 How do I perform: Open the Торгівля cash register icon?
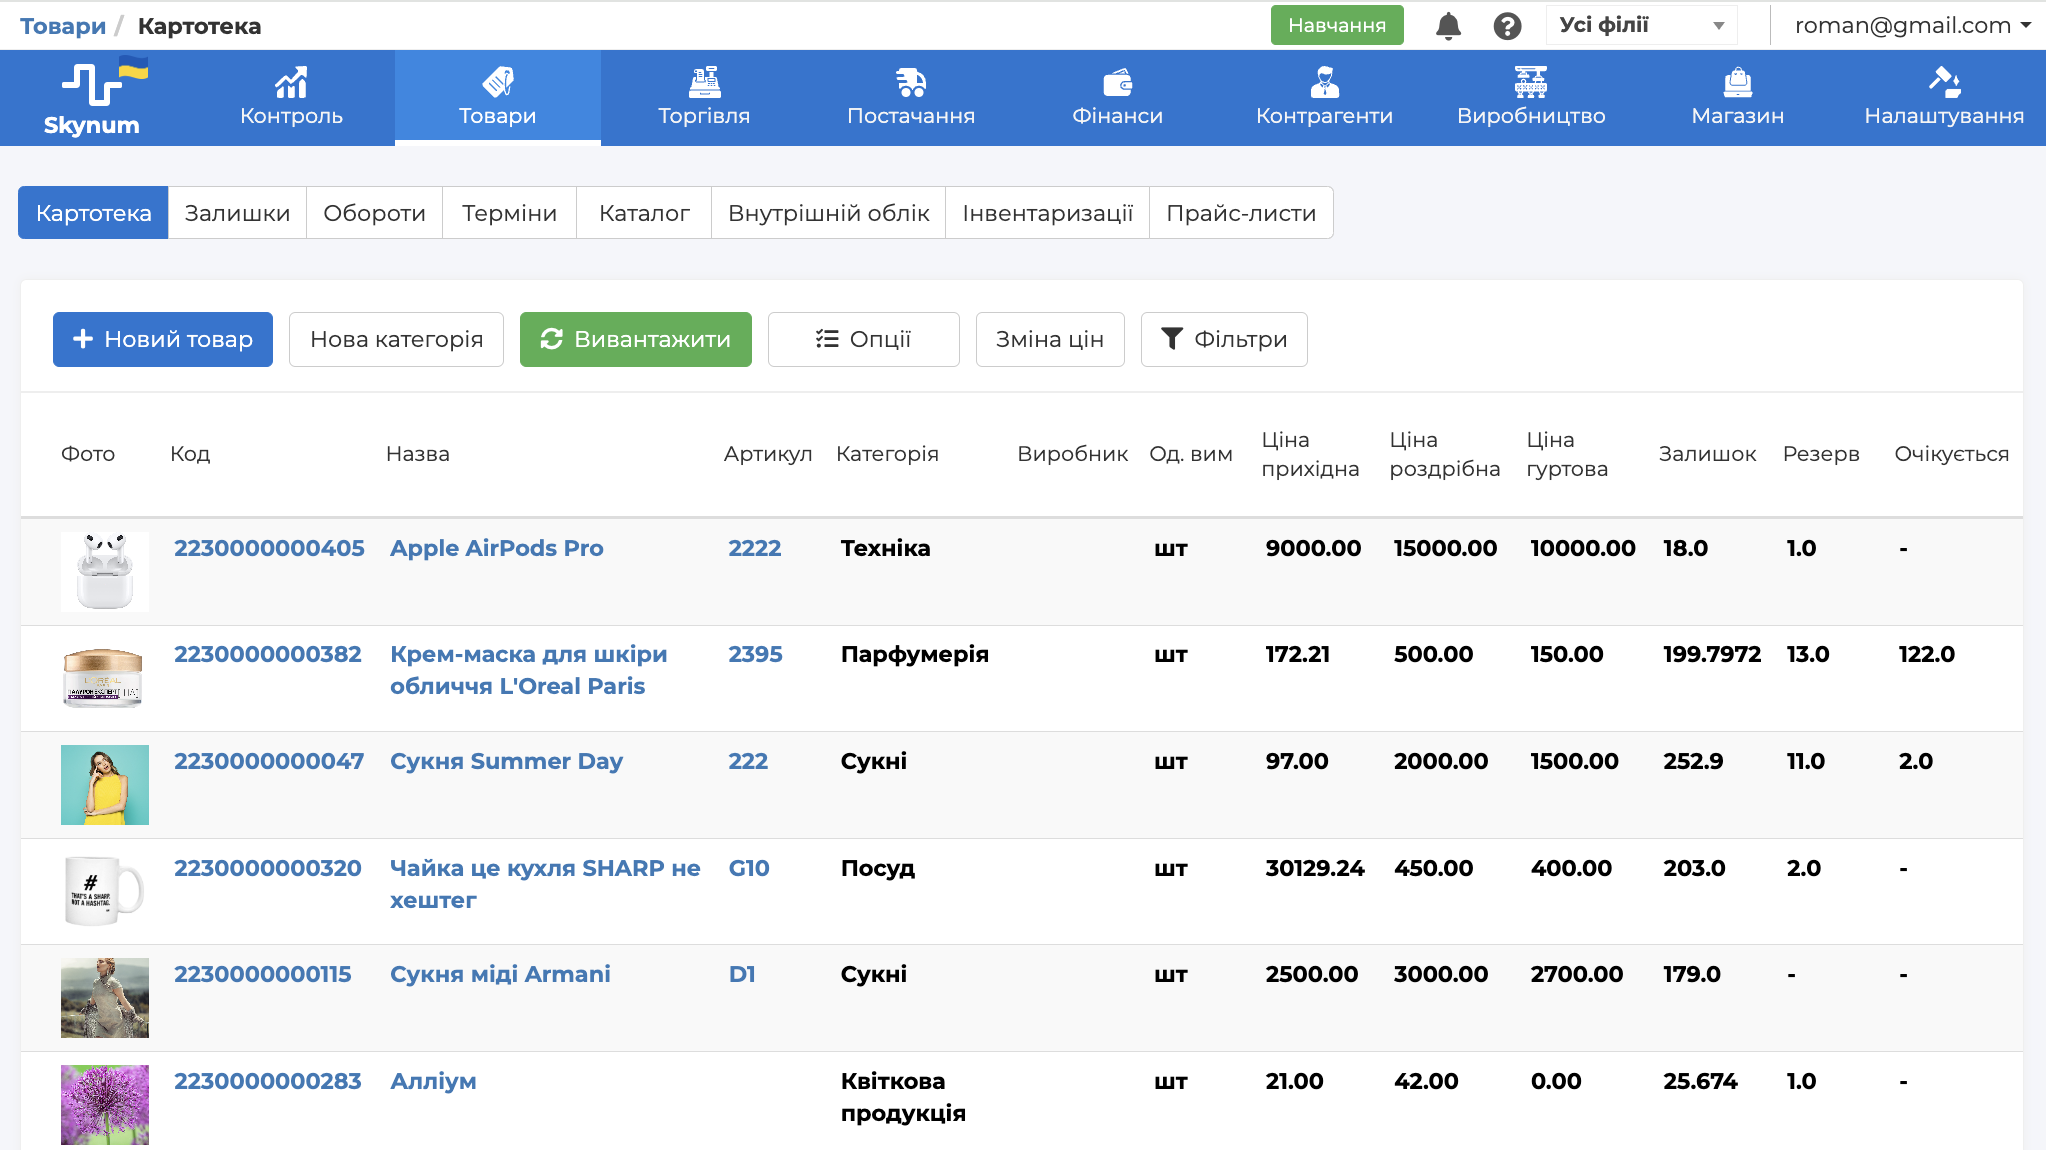[x=704, y=82]
